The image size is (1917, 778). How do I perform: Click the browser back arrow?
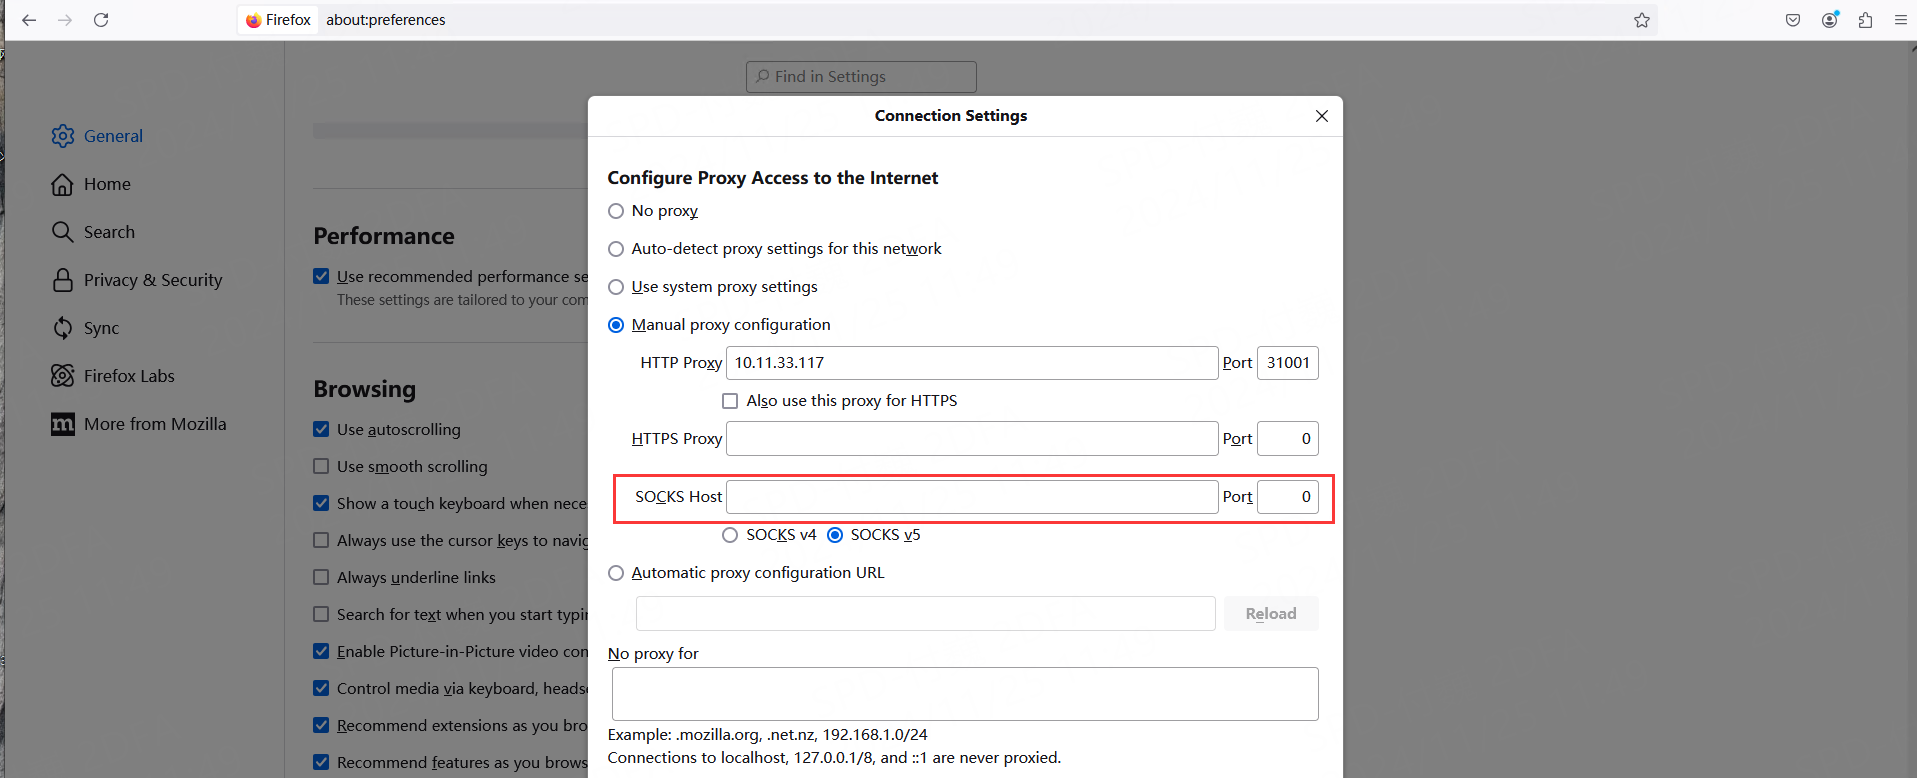29,20
